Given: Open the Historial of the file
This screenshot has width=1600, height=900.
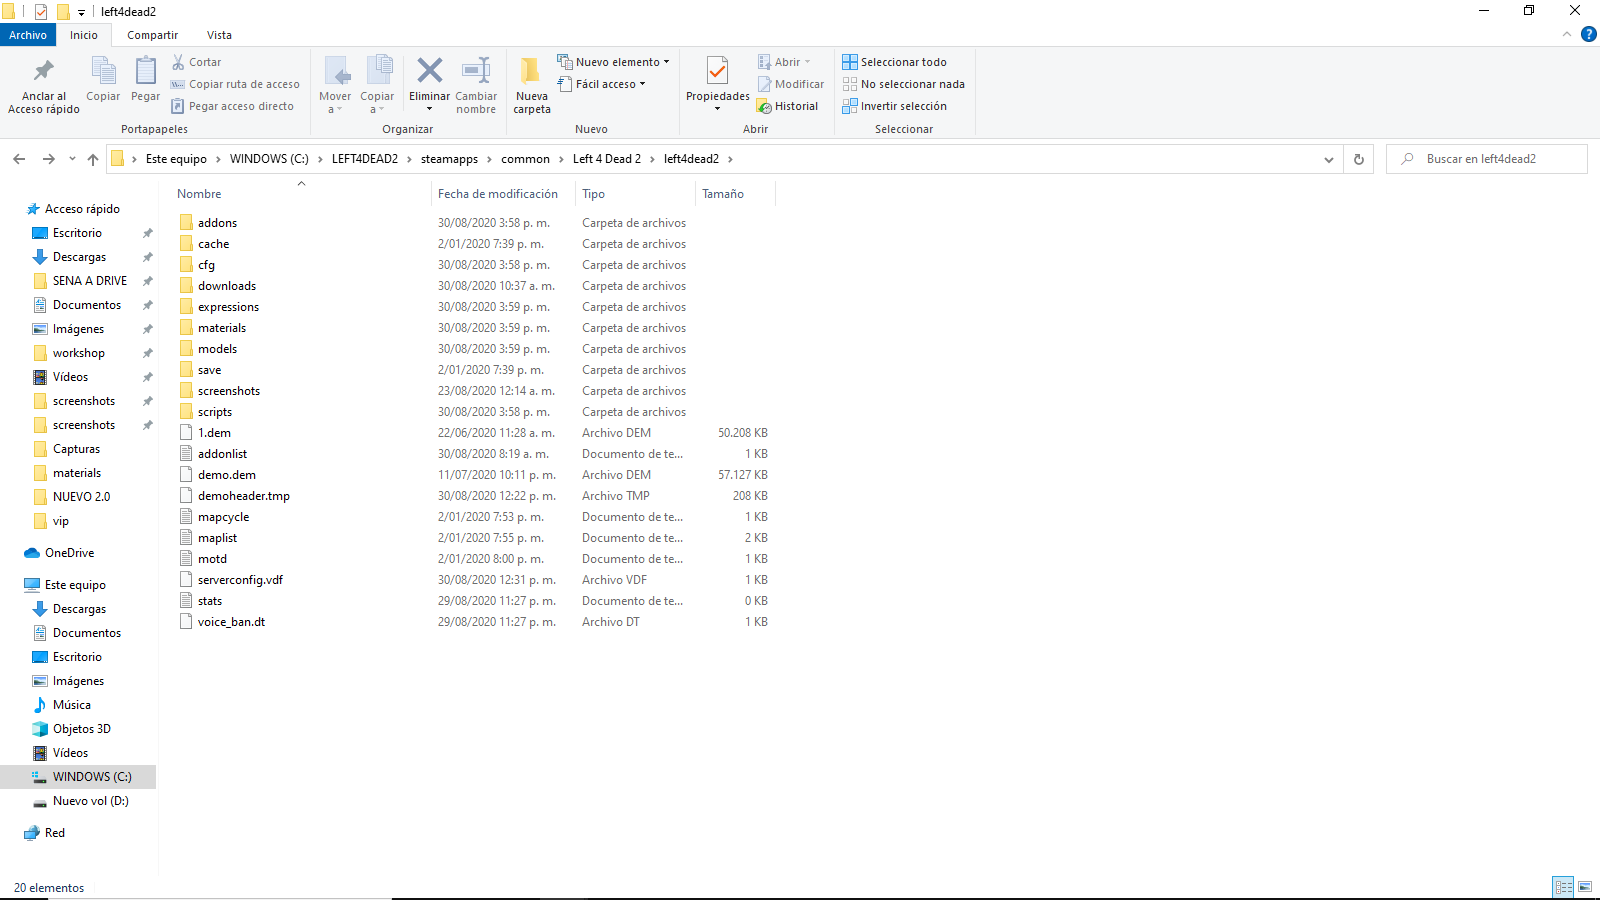Looking at the screenshot, I should (x=787, y=106).
